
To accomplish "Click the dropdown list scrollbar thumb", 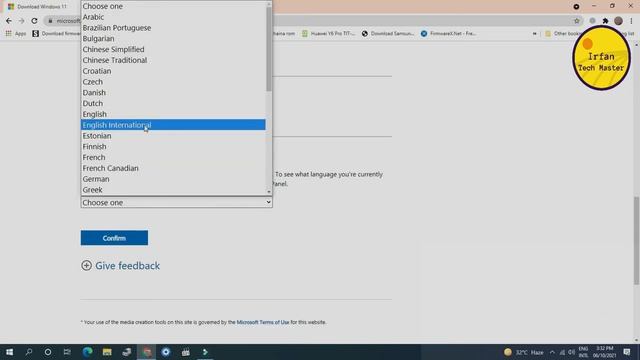I will (269, 49).
